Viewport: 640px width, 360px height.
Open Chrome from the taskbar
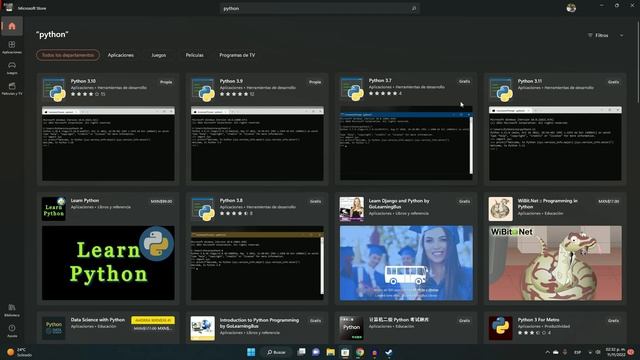click(x=360, y=352)
